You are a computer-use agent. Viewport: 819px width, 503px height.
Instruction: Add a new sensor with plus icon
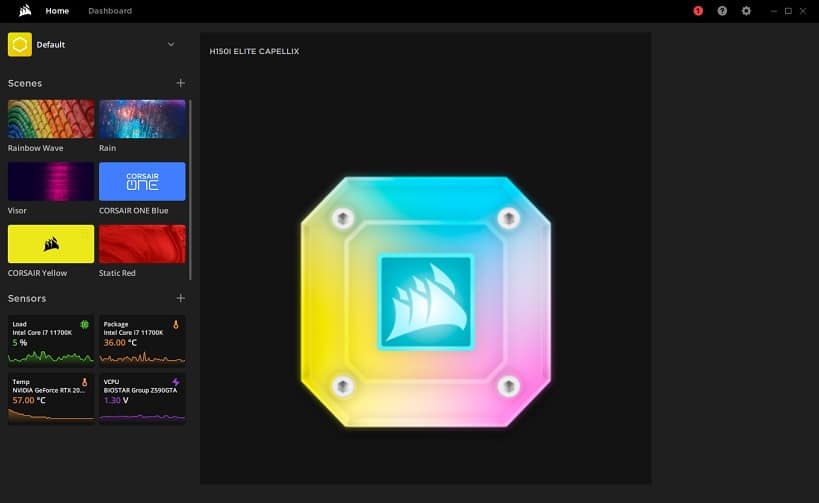(180, 298)
